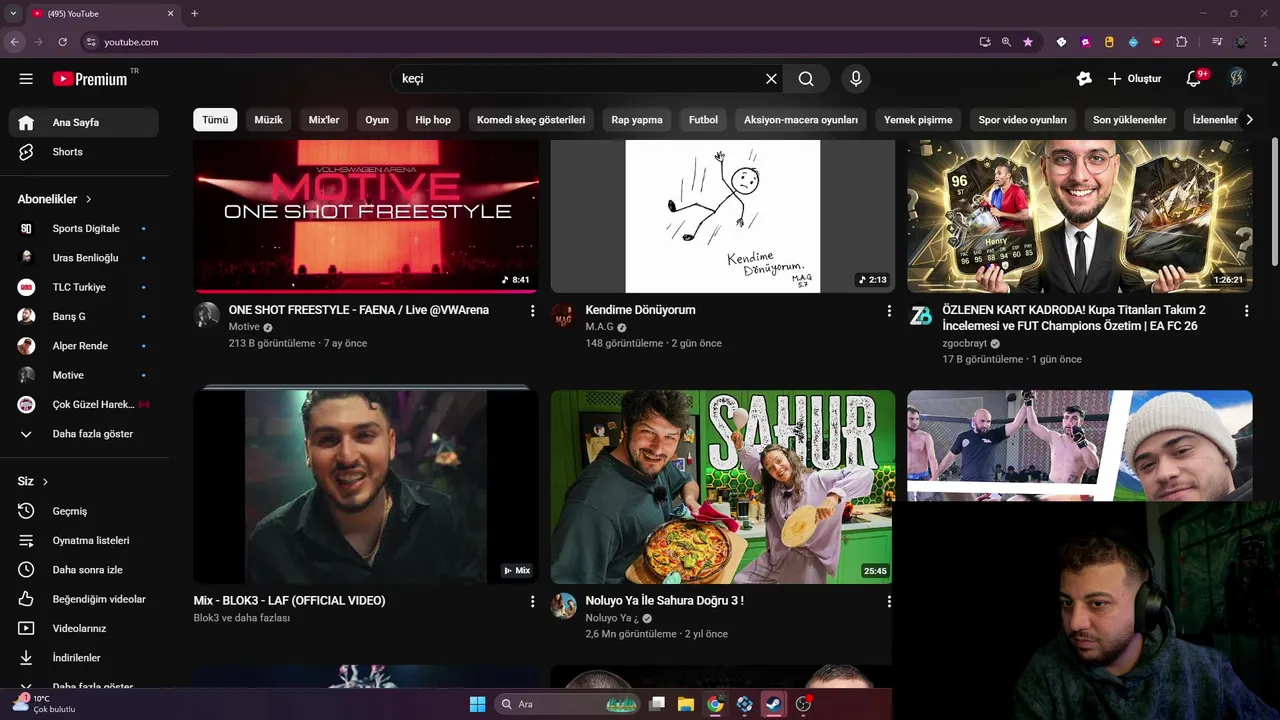1280x720 pixels.
Task: Select the Rap yapma chip
Action: [637, 120]
